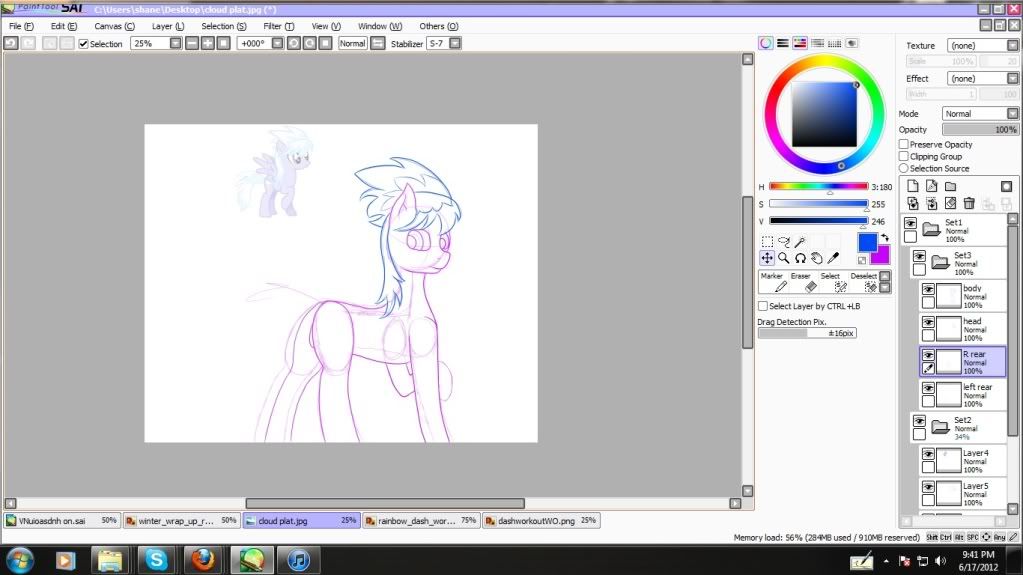The height and width of the screenshot is (575, 1023).
Task: Select the Zoom magnifier tool
Action: pyautogui.click(x=784, y=258)
